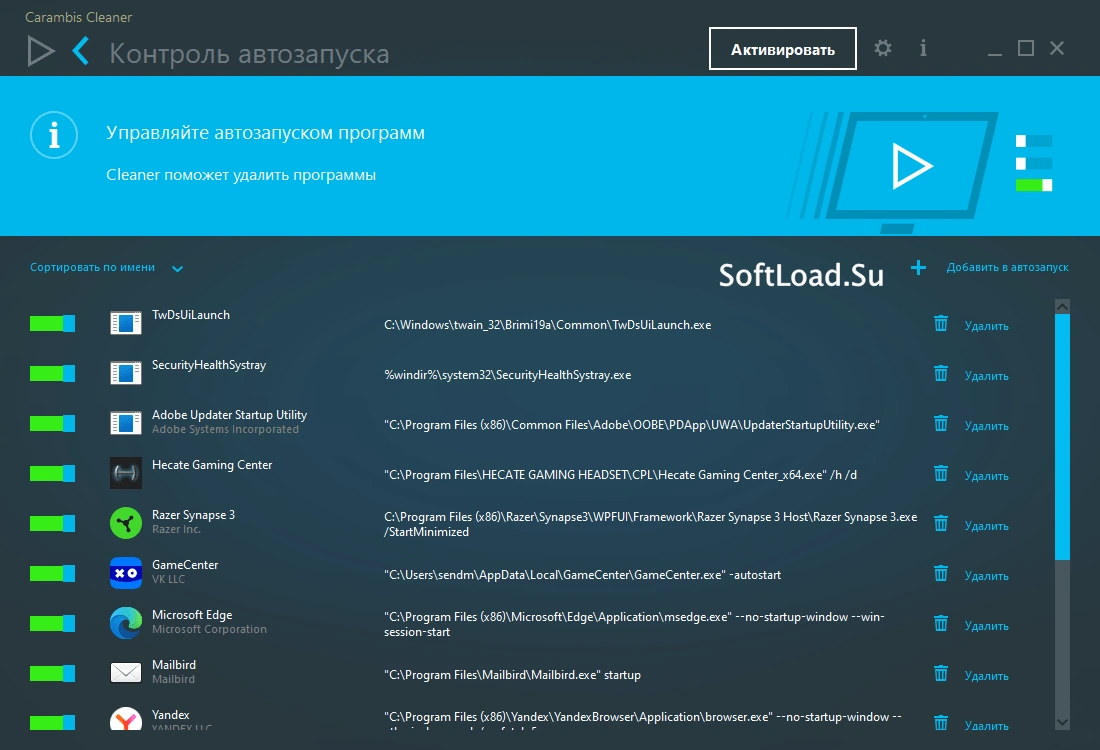The width and height of the screenshot is (1100, 750).
Task: Click the Mailbird envelope icon
Action: point(126,673)
